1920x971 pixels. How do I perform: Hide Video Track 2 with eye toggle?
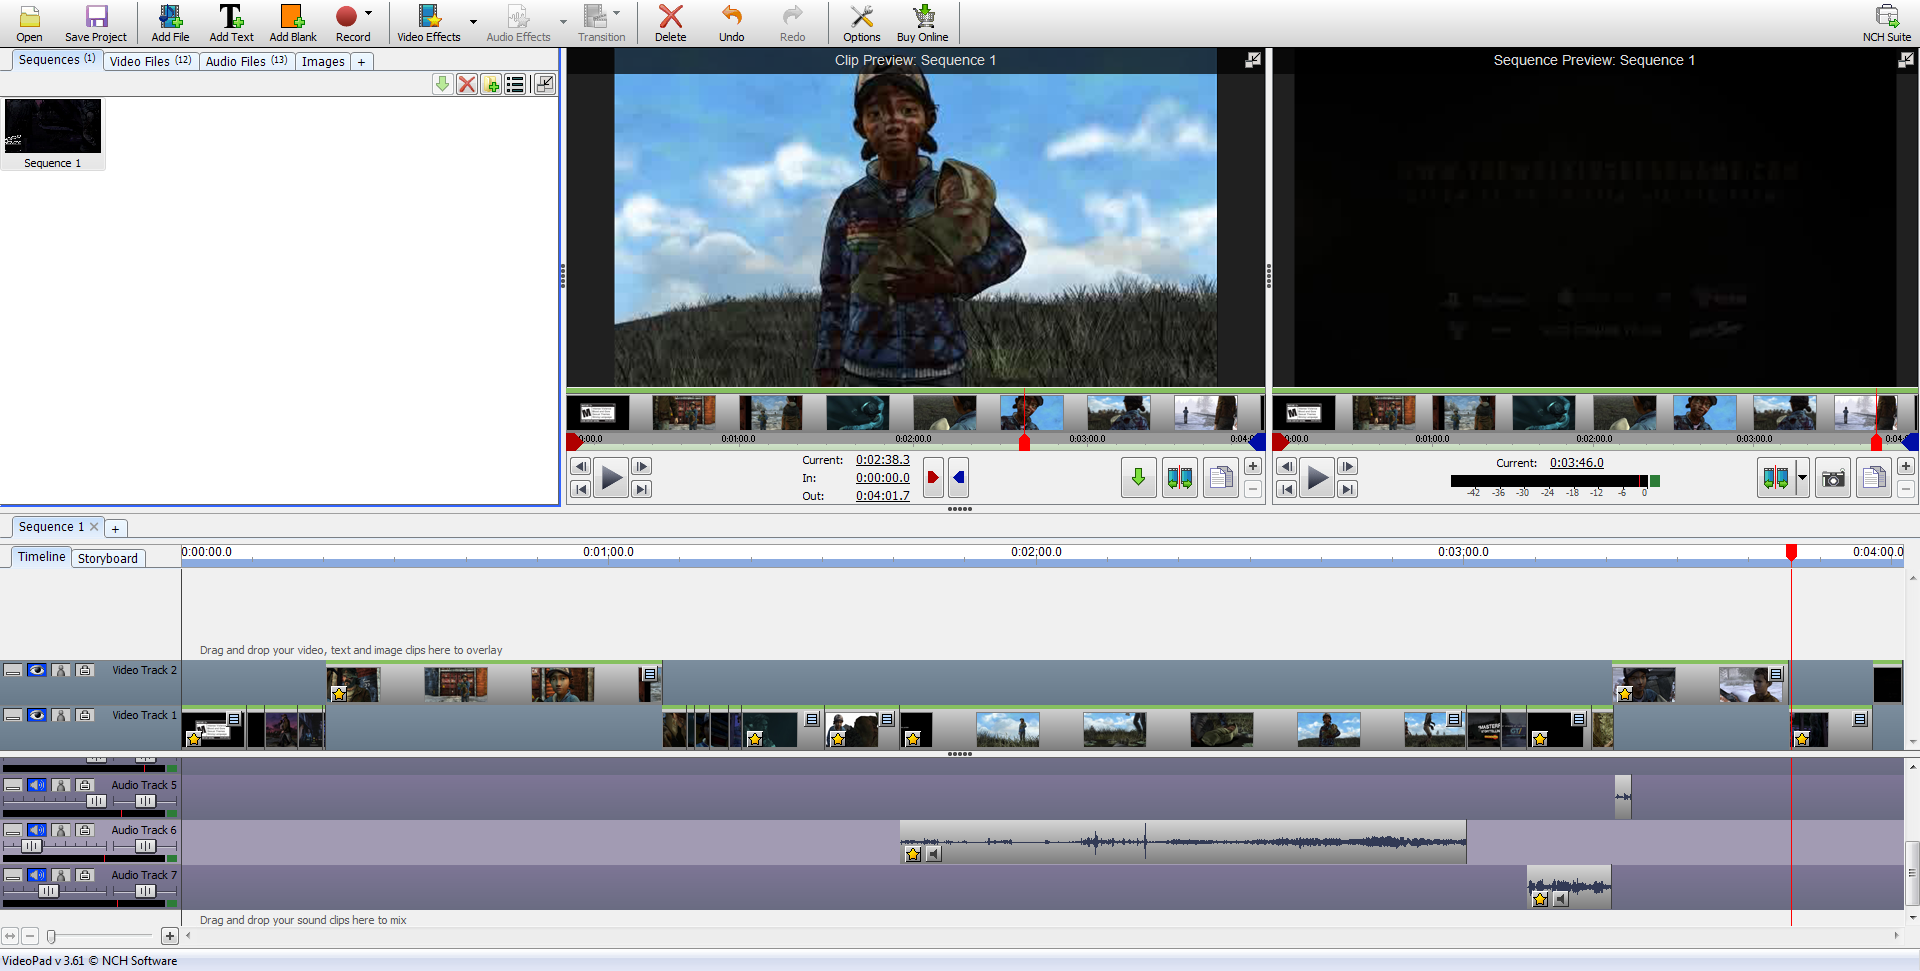37,670
